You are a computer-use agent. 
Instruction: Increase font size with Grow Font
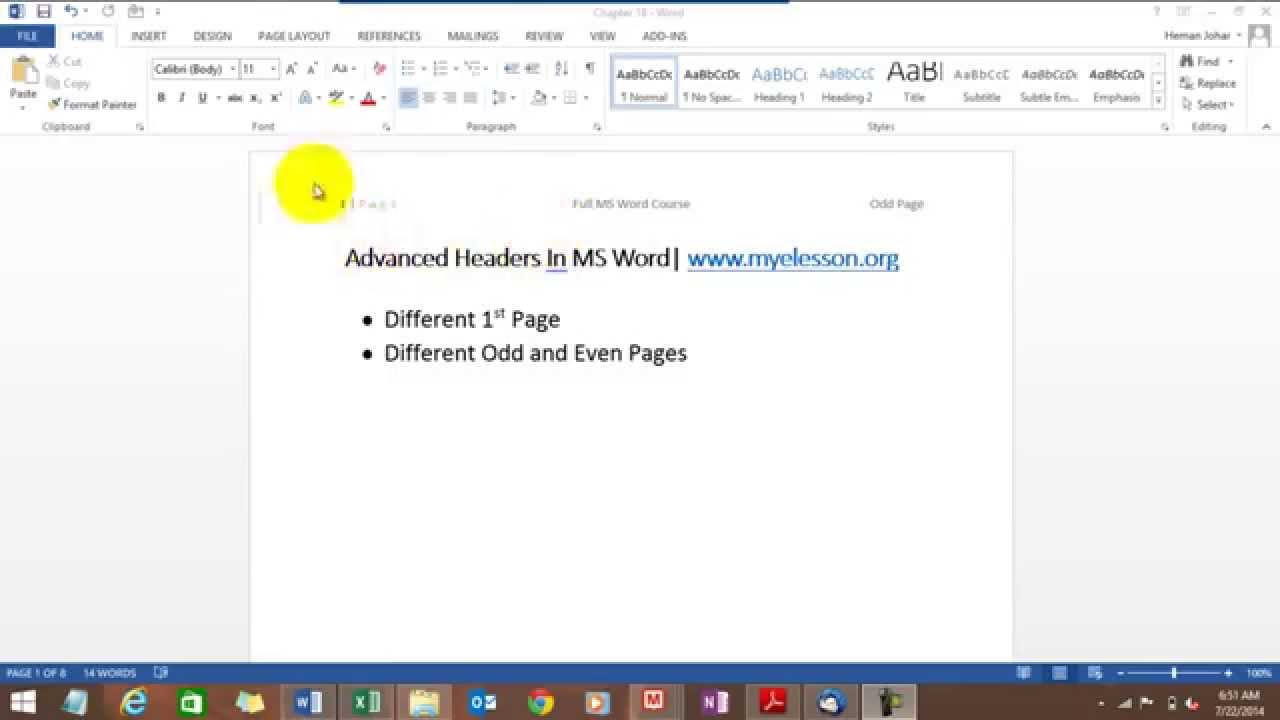point(291,69)
